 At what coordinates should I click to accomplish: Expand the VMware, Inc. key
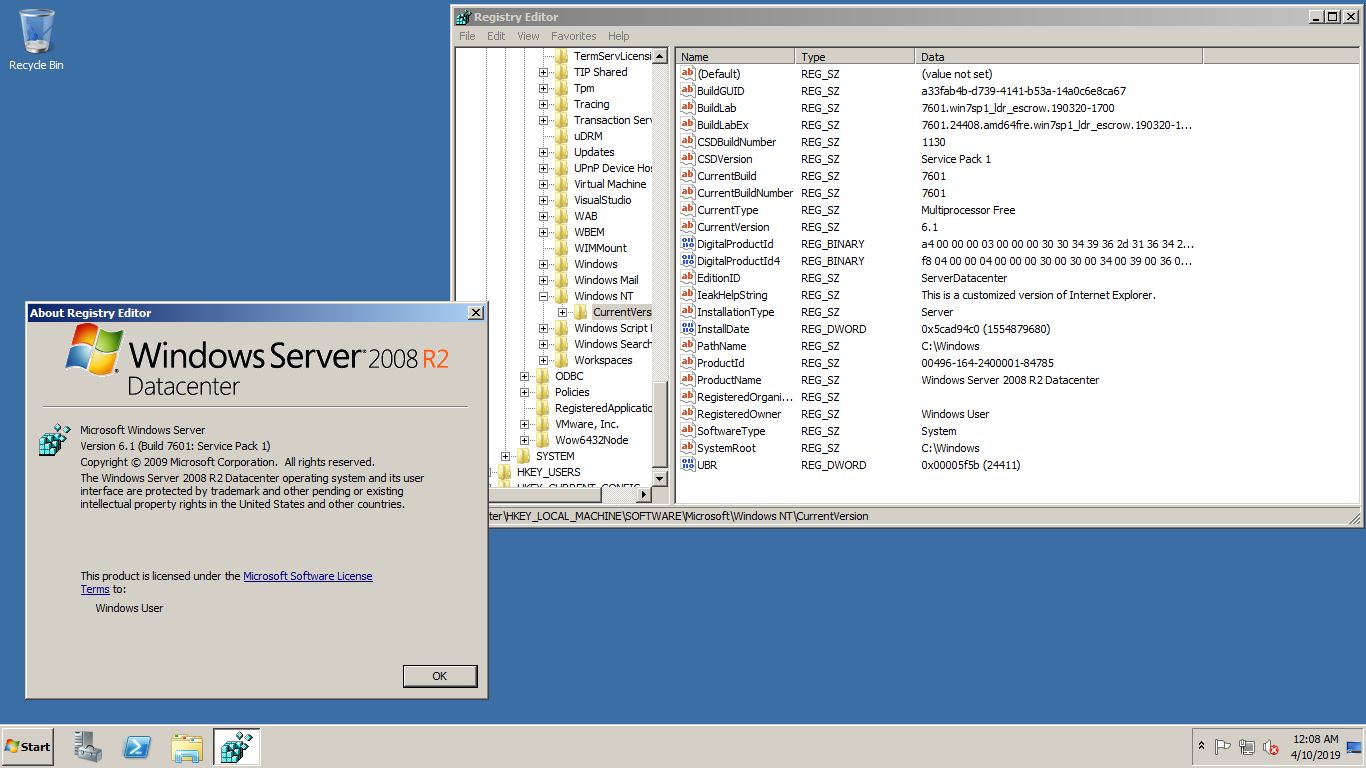point(524,424)
